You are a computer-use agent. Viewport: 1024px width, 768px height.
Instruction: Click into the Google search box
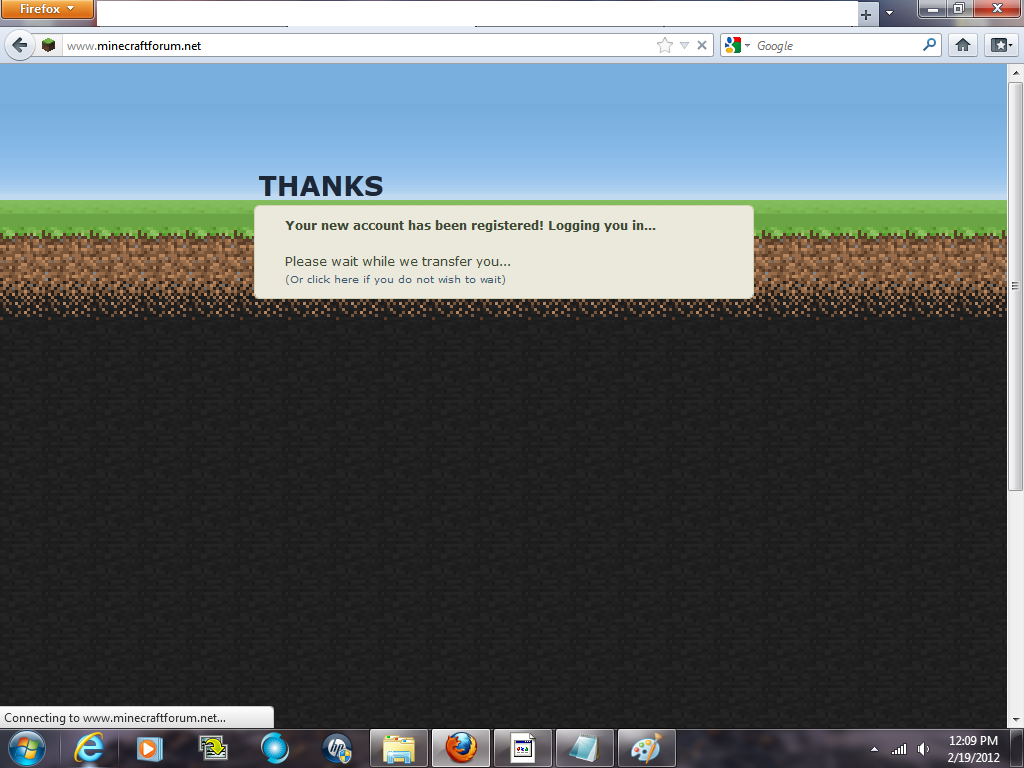[837, 46]
